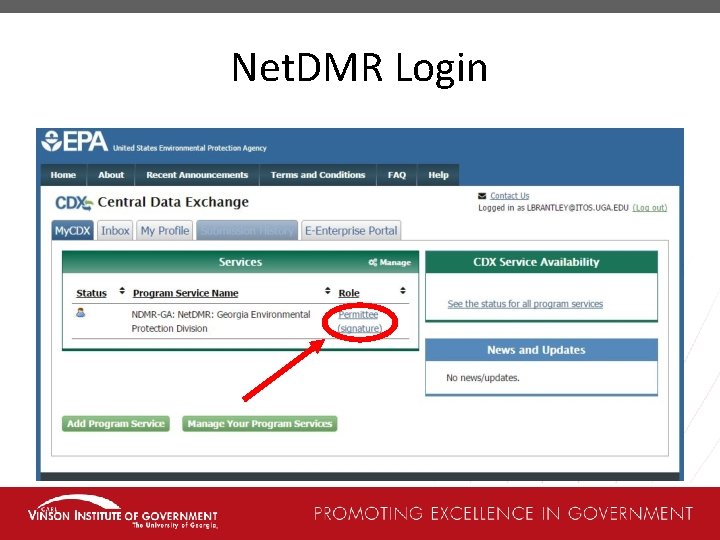Switch to the Inbox tab

pyautogui.click(x=115, y=231)
